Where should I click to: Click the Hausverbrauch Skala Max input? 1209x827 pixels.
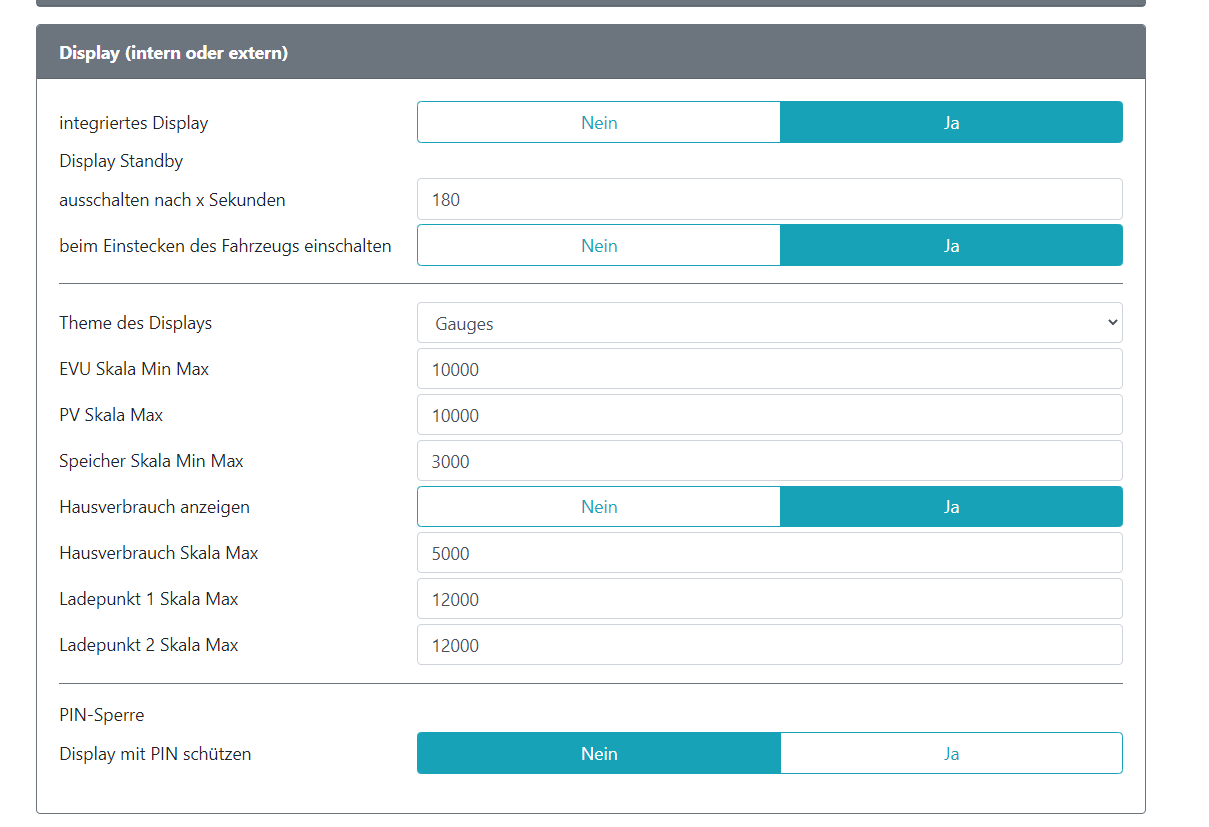(769, 553)
